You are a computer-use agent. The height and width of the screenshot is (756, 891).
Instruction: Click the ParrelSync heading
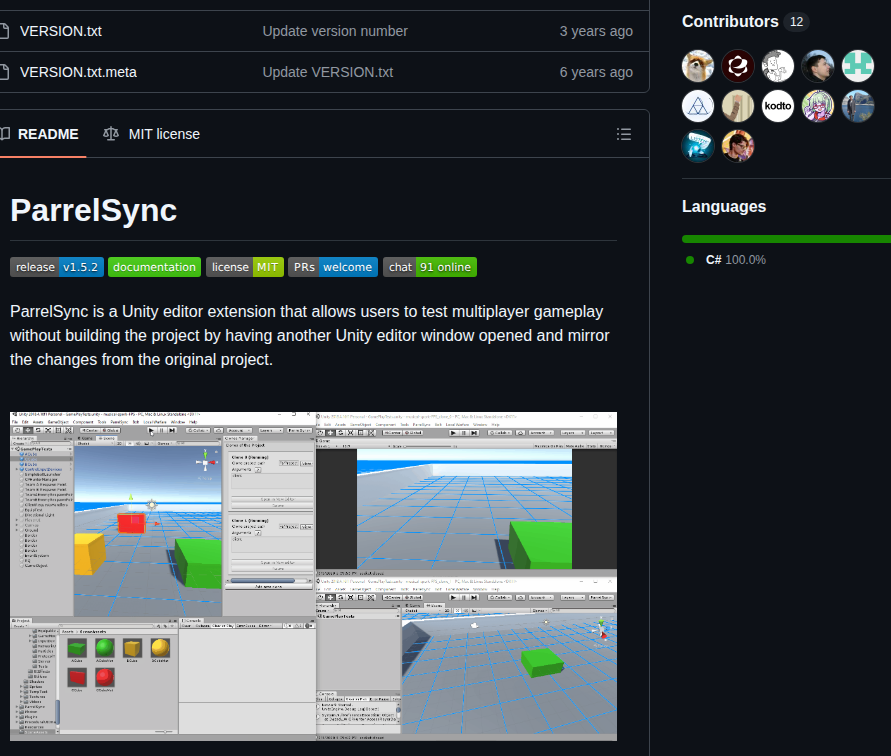tap(94, 210)
